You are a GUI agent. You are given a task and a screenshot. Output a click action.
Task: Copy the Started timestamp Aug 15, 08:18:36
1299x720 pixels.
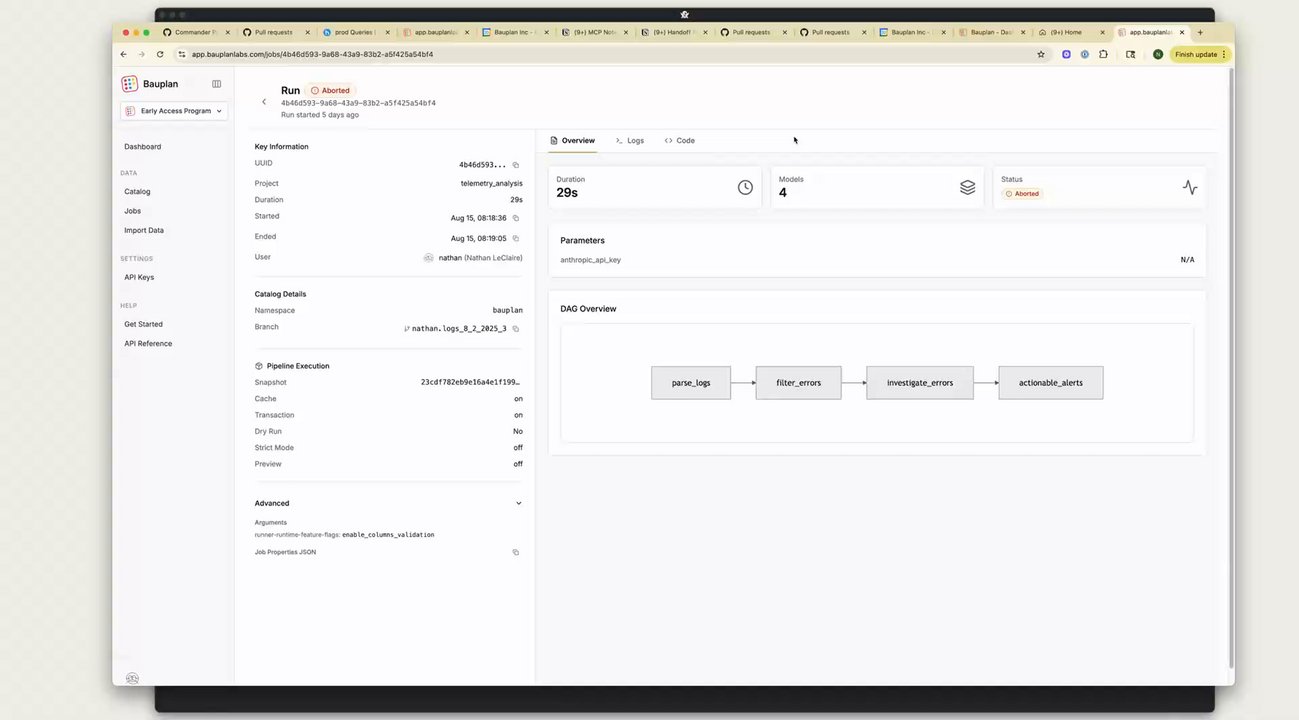pyautogui.click(x=516, y=218)
